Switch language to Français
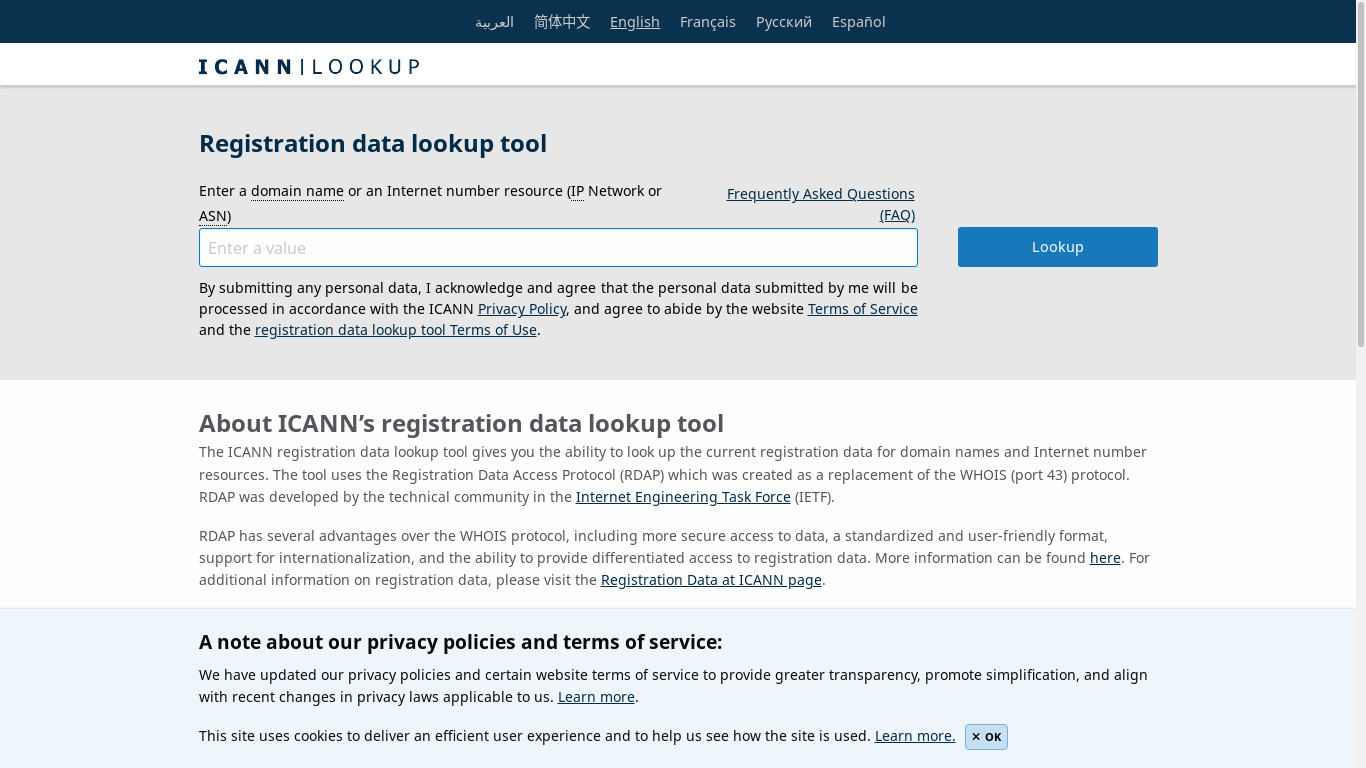Screen dimensions: 1366x768 (708, 22)
